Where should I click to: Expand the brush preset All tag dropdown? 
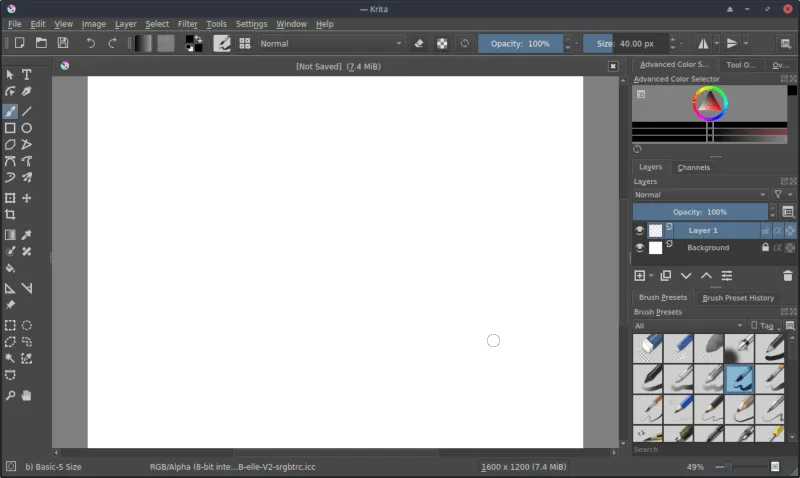point(689,326)
